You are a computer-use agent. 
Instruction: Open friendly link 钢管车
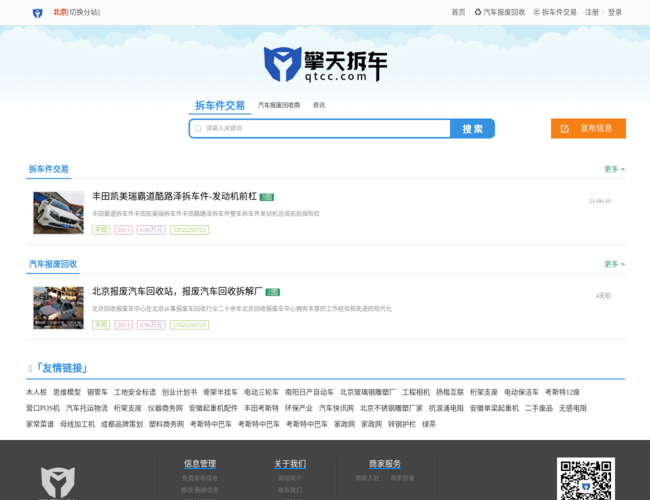(97, 392)
